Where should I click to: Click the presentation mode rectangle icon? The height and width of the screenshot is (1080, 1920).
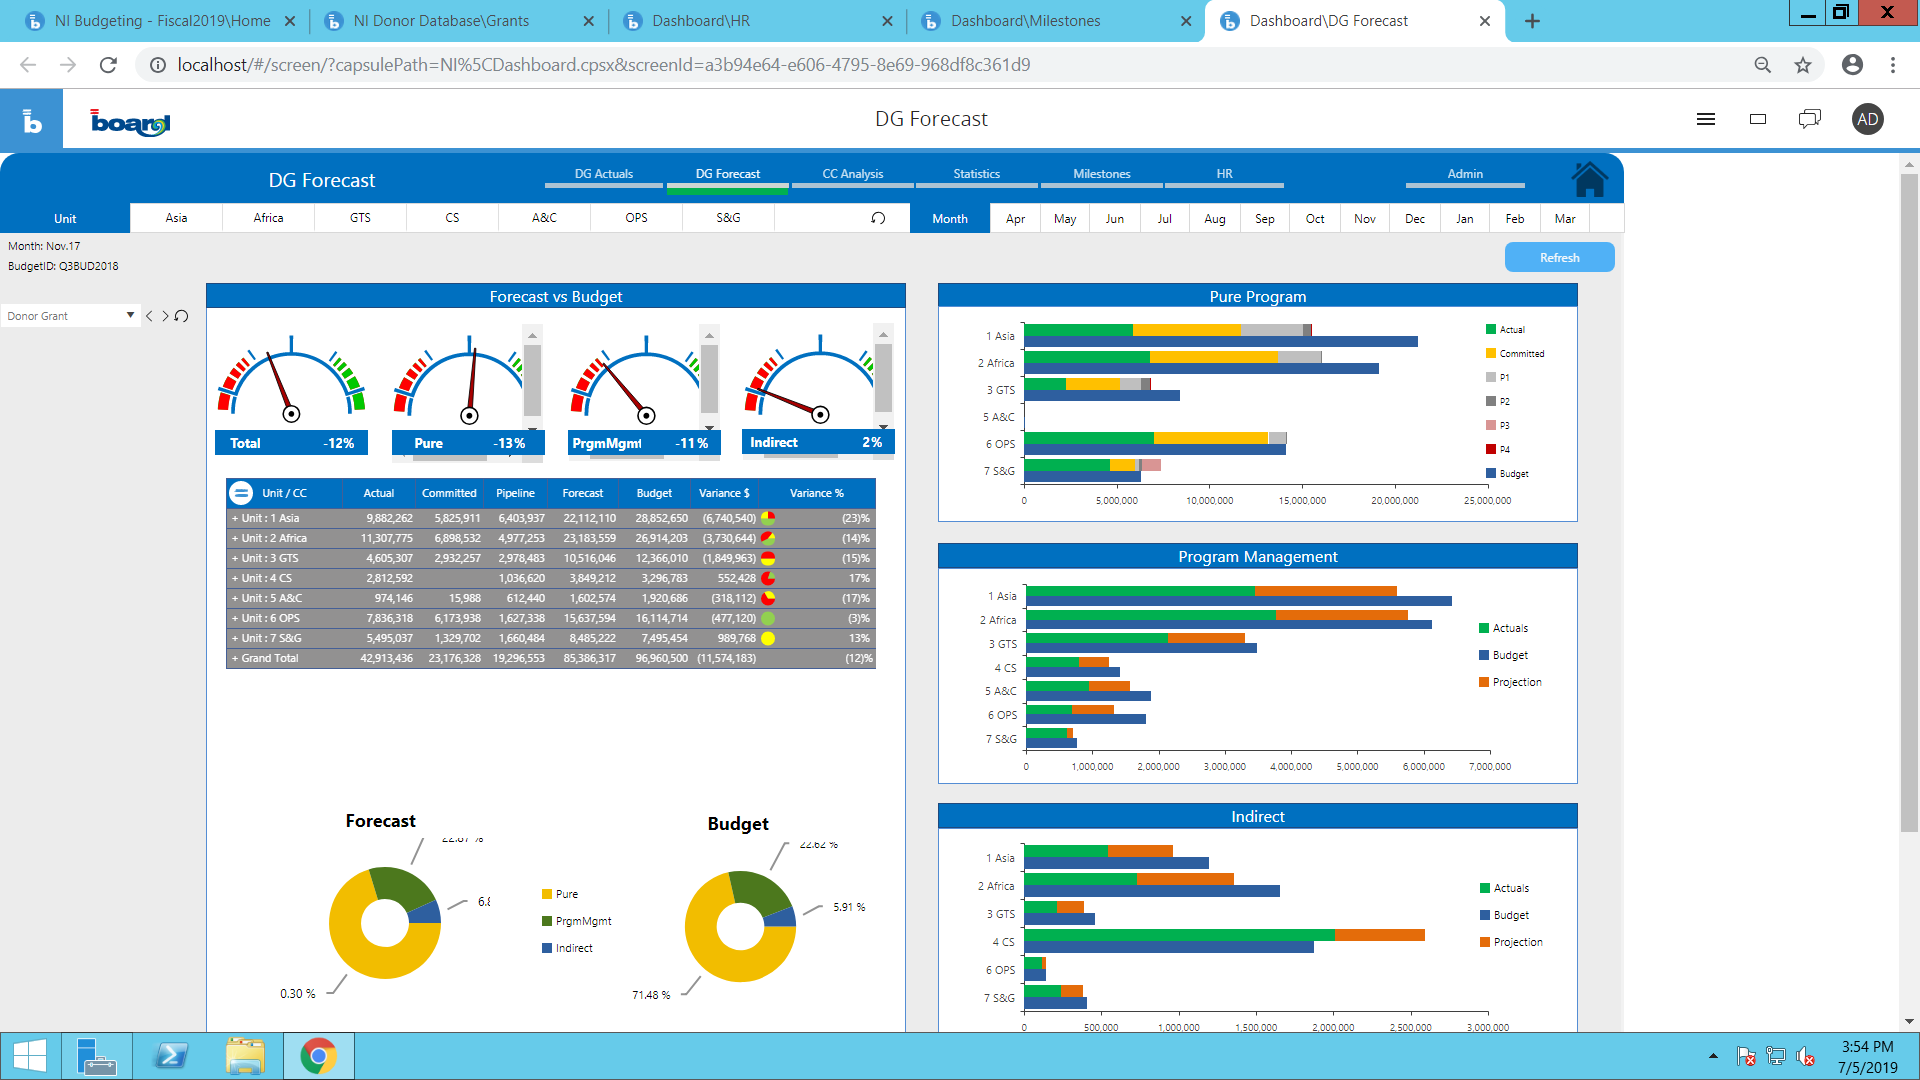tap(1758, 119)
